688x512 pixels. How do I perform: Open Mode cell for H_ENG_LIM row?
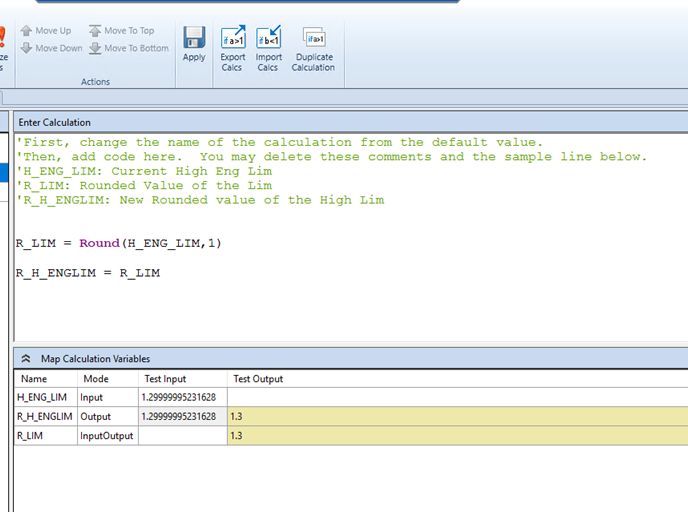(106, 397)
